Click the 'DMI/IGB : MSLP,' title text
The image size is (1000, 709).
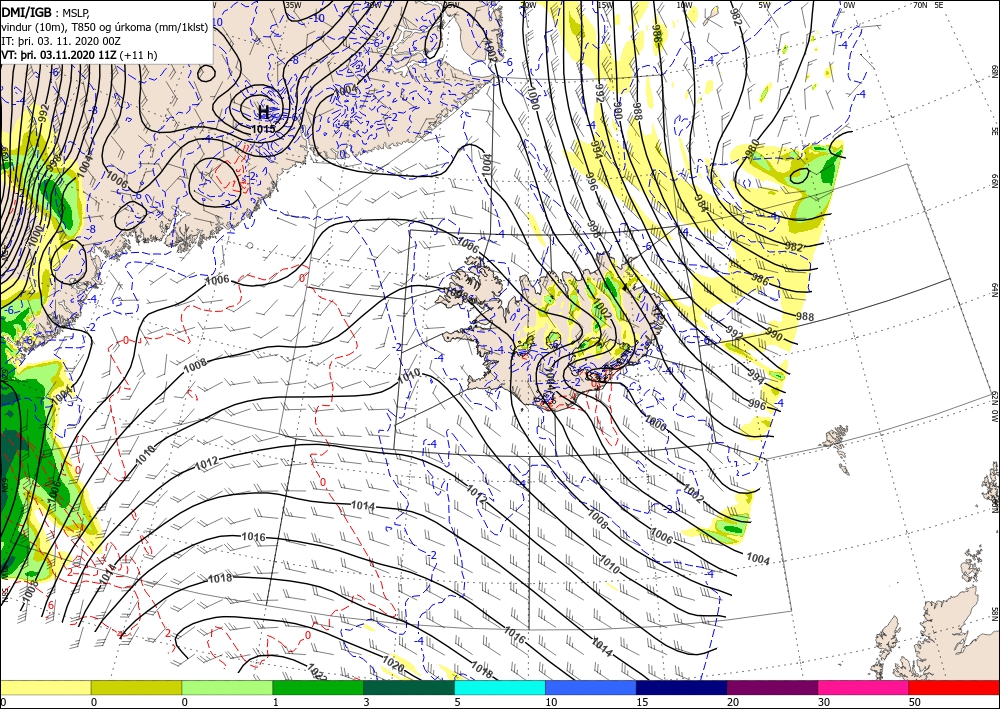pyautogui.click(x=45, y=11)
